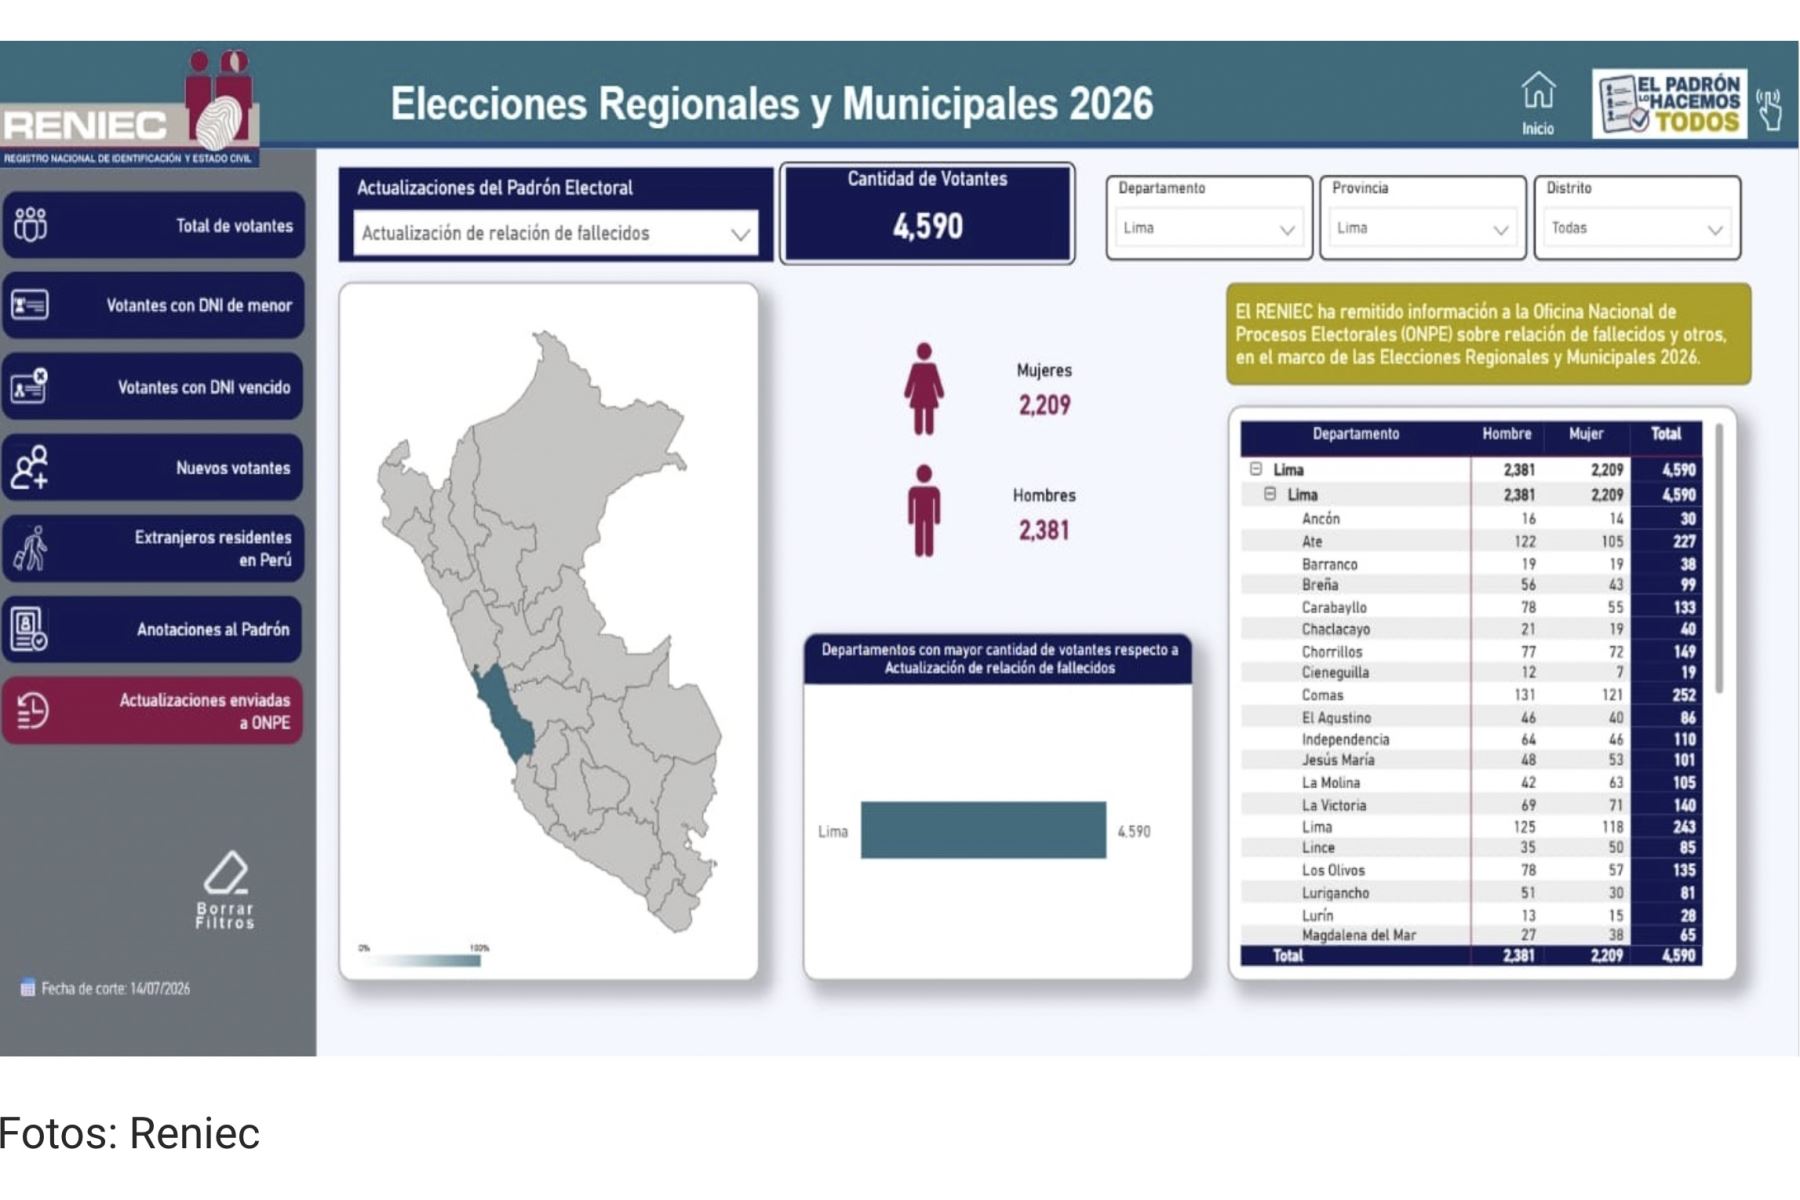Click the highlighted Lima region on the map
This screenshot has width=1800, height=1200.
[504, 715]
